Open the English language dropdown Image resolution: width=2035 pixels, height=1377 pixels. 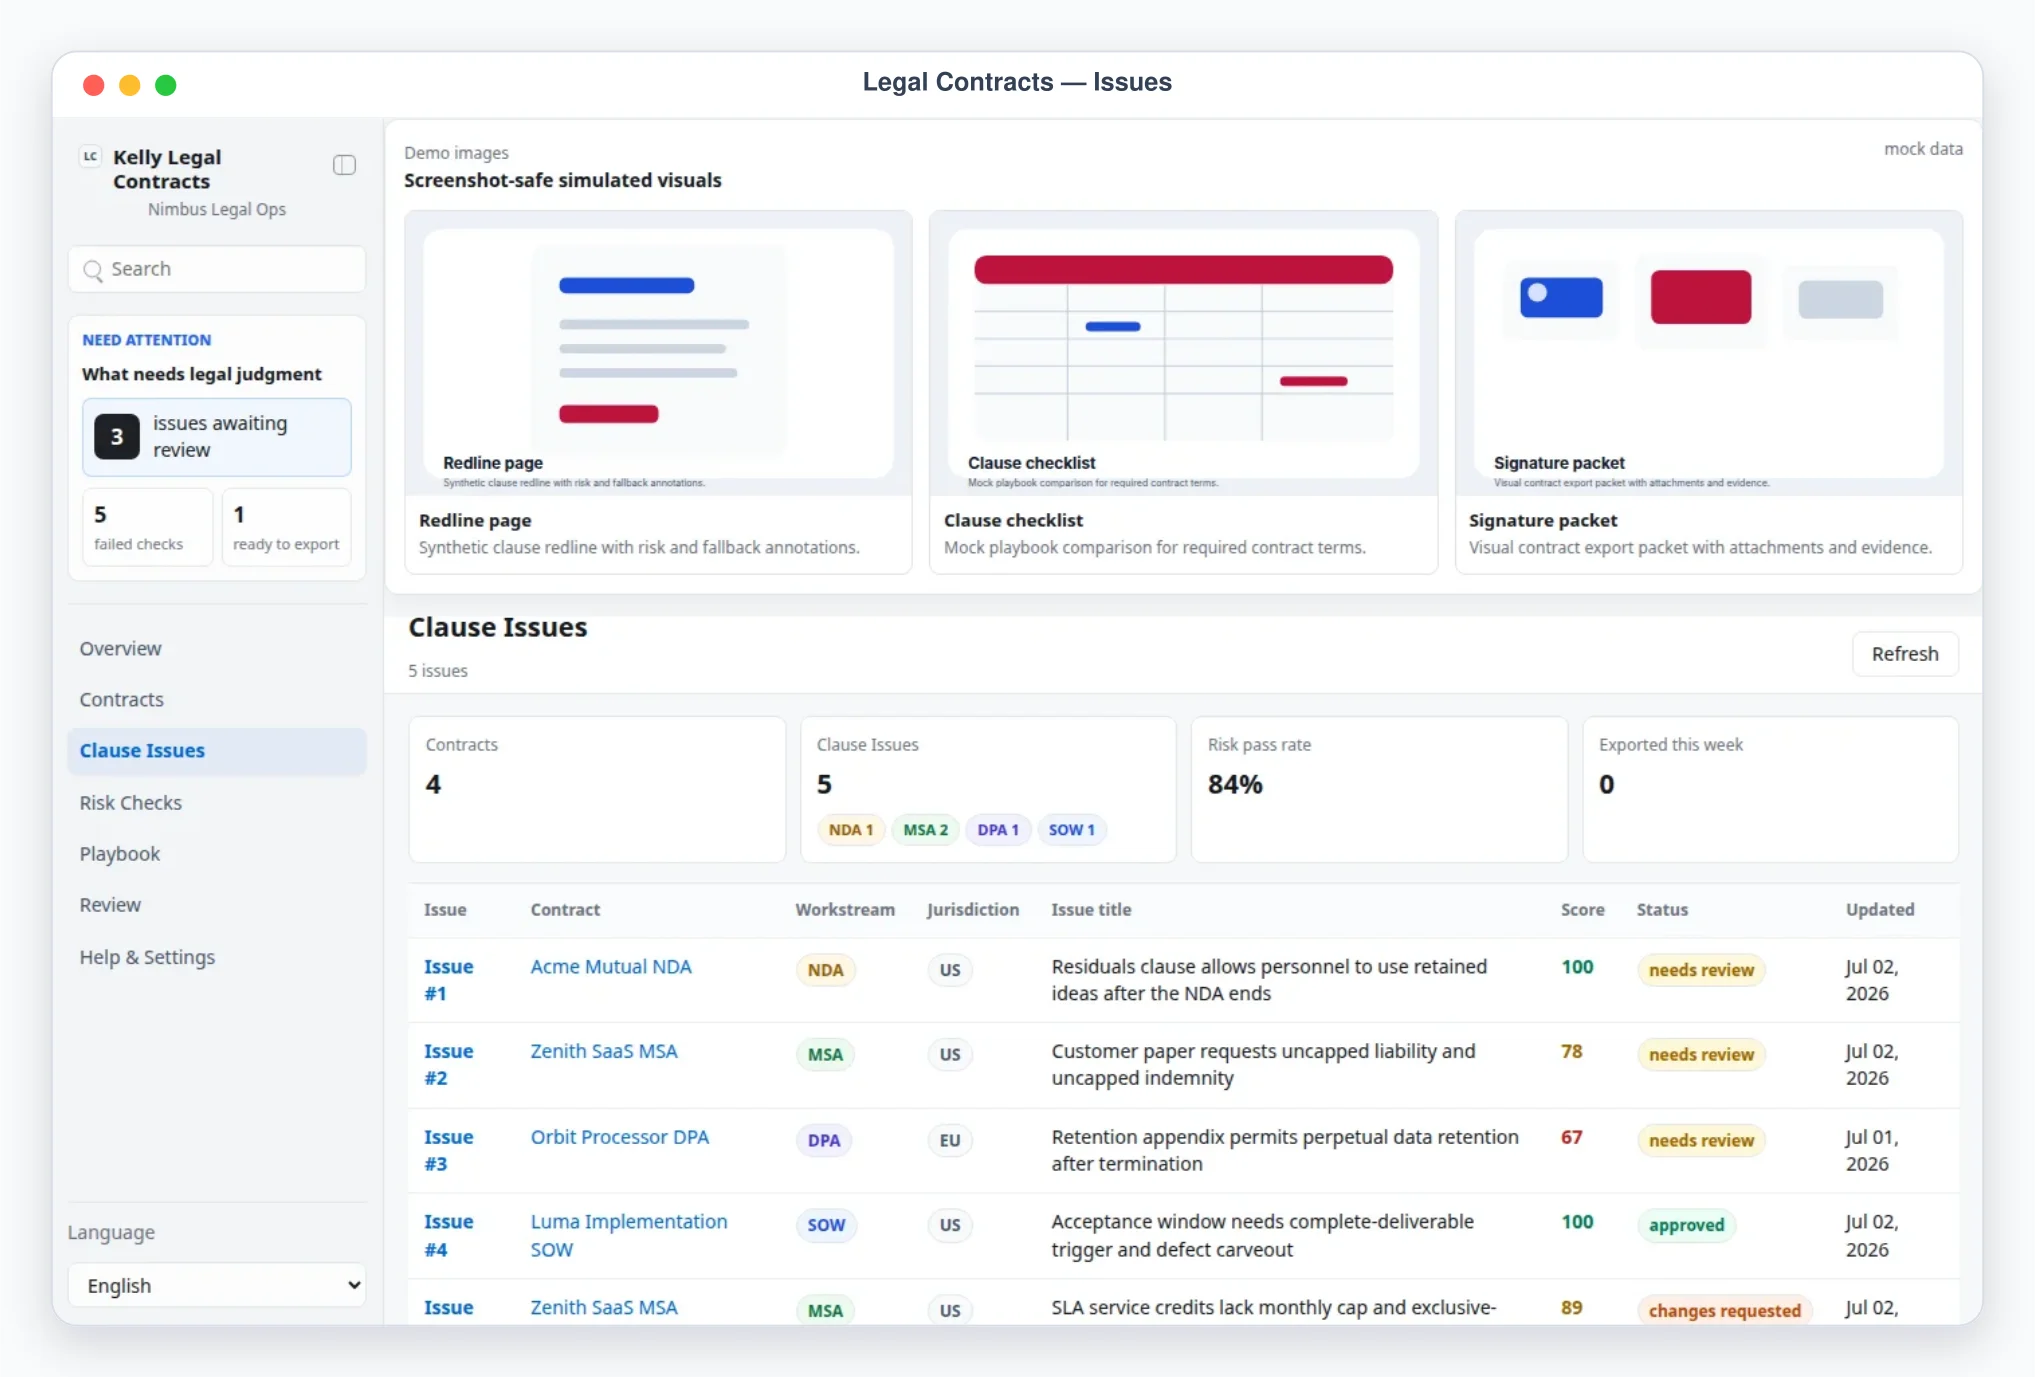217,1285
